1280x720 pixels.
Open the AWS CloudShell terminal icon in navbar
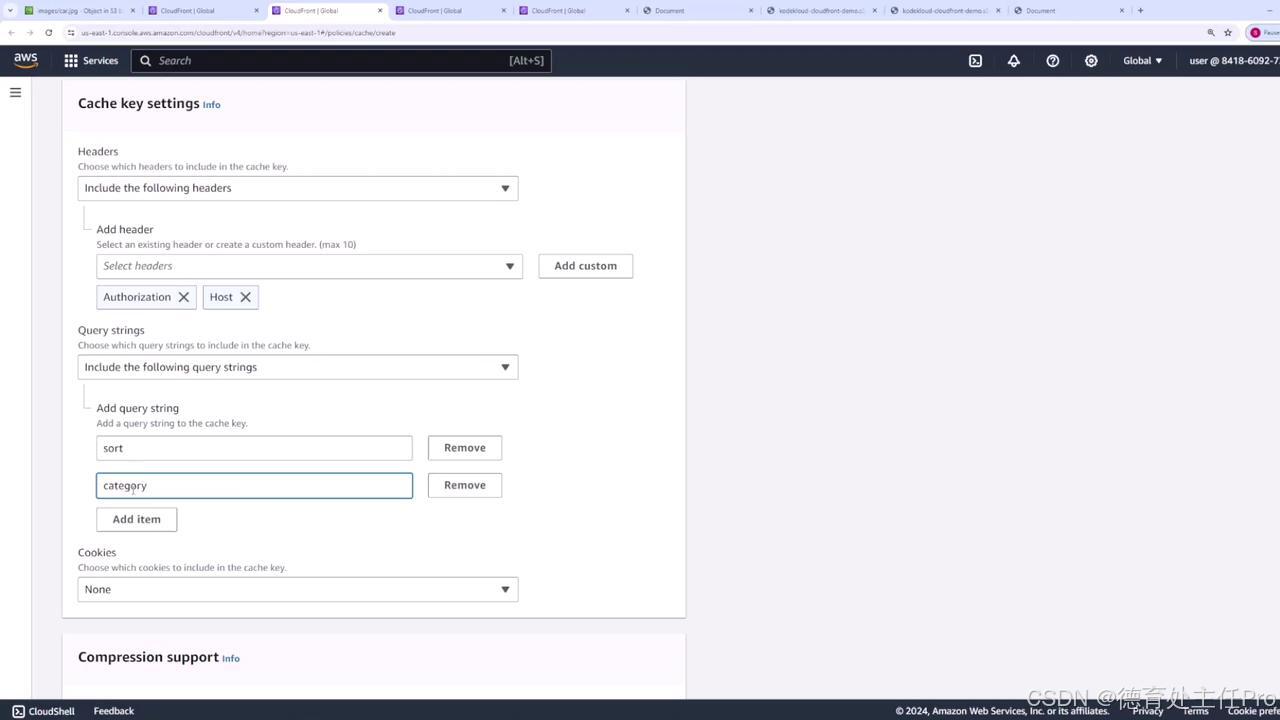pyautogui.click(x=975, y=61)
